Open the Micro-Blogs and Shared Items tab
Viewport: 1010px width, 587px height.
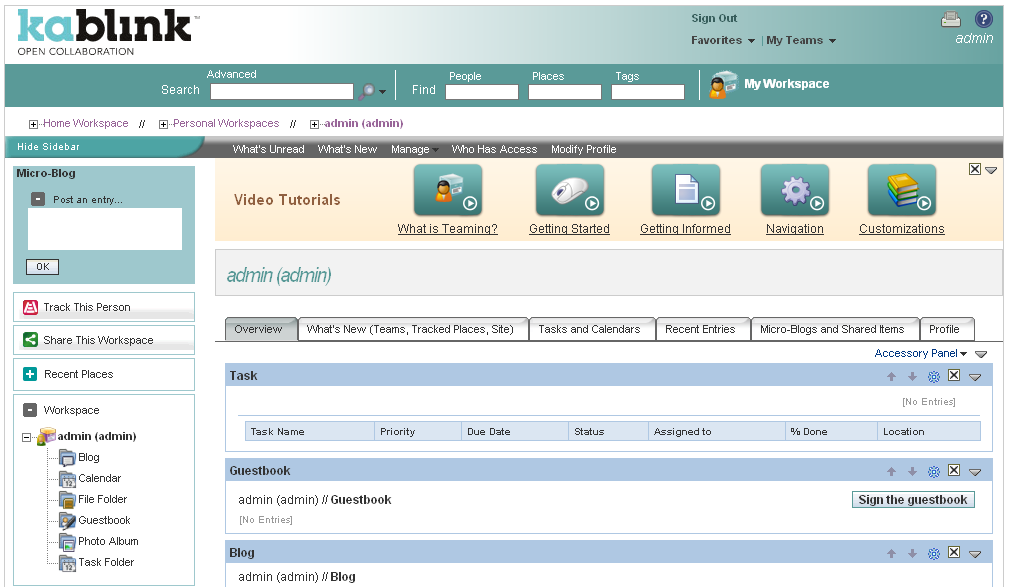point(834,329)
